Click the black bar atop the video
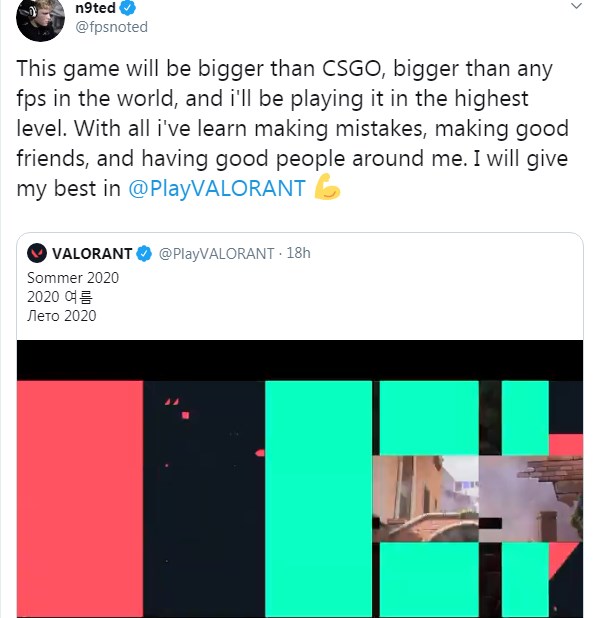 tap(300, 360)
